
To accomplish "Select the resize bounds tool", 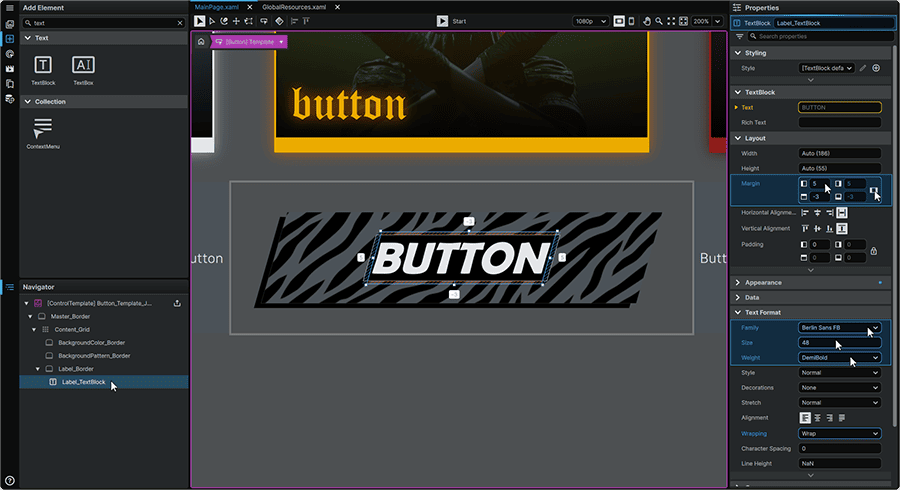I will tap(249, 21).
